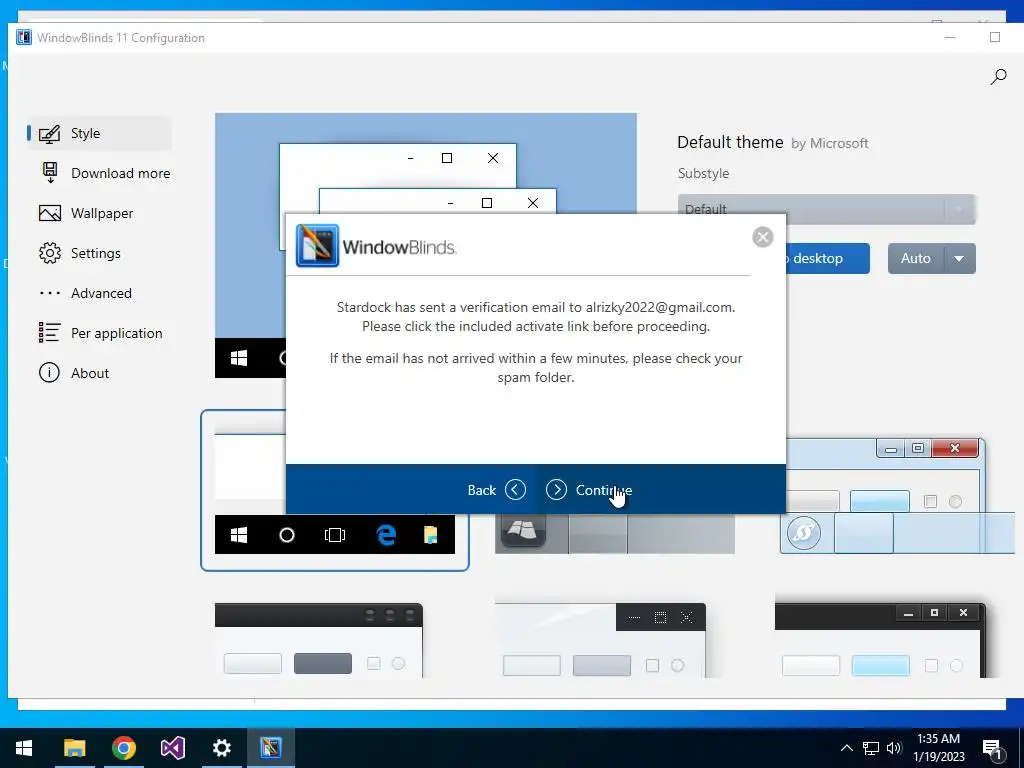Click the Continue right-chevron circle icon
This screenshot has width=1024, height=768.
click(556, 490)
